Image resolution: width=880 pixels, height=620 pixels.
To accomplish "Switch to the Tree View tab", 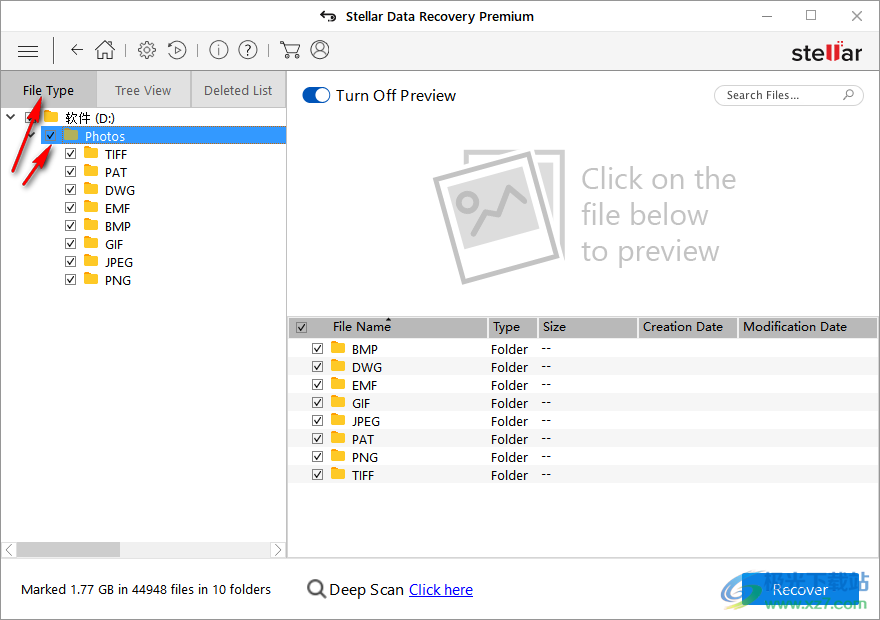I will click(x=143, y=90).
